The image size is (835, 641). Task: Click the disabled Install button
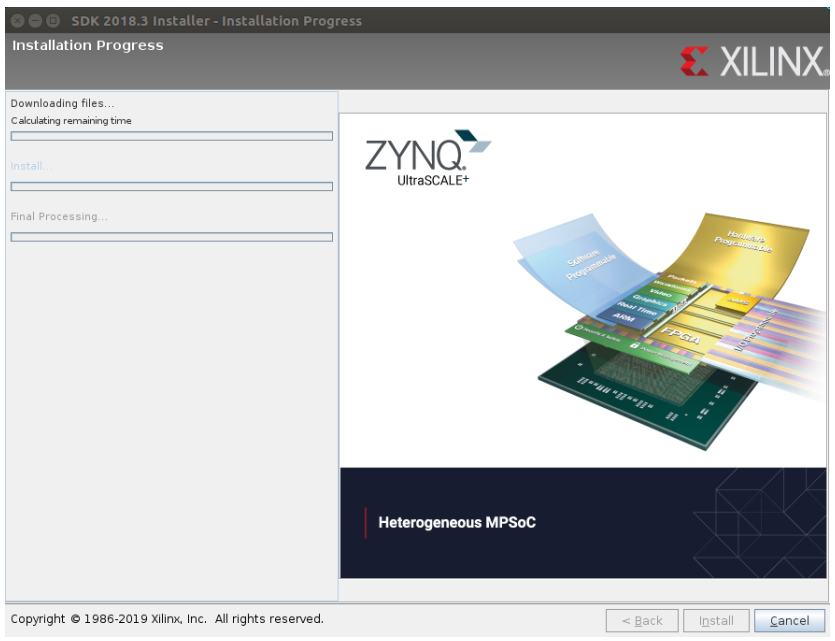tap(716, 620)
